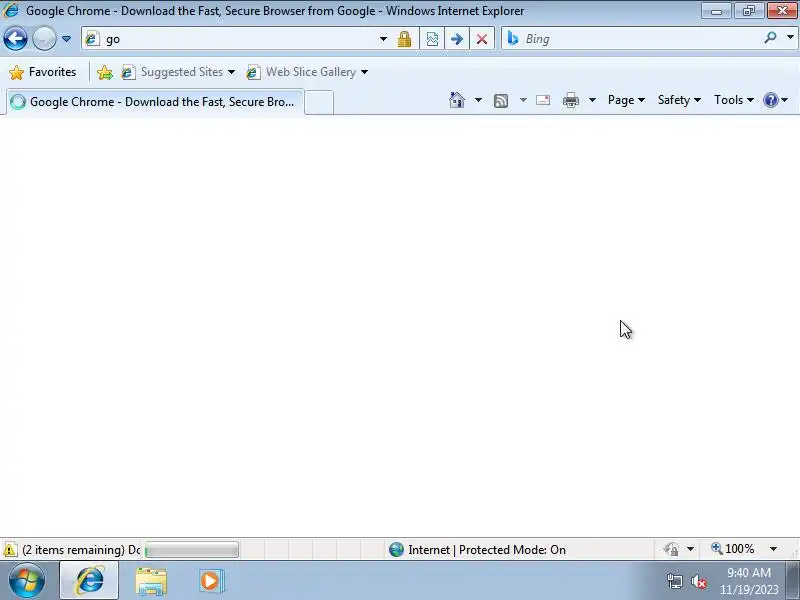This screenshot has width=800, height=600.
Task: Click the status bar warning icon
Action: pyautogui.click(x=9, y=550)
